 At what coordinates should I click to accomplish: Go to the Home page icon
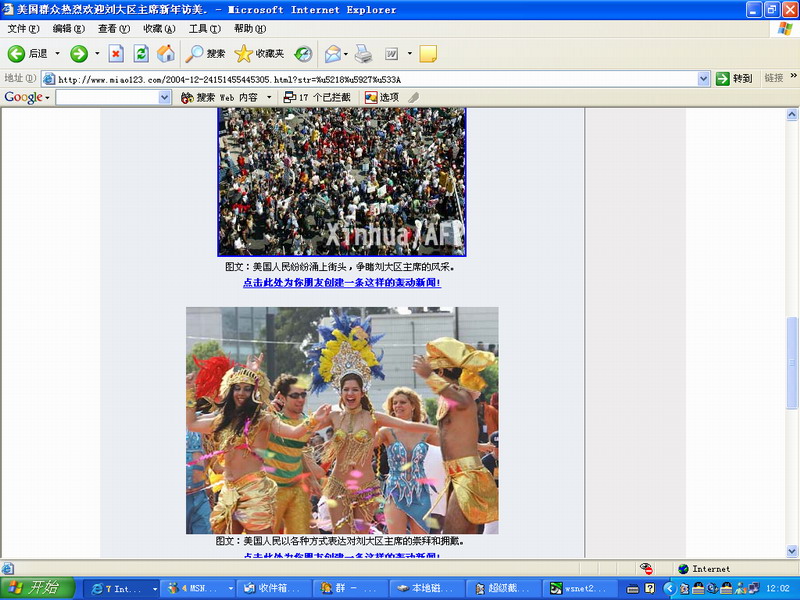[x=165, y=54]
